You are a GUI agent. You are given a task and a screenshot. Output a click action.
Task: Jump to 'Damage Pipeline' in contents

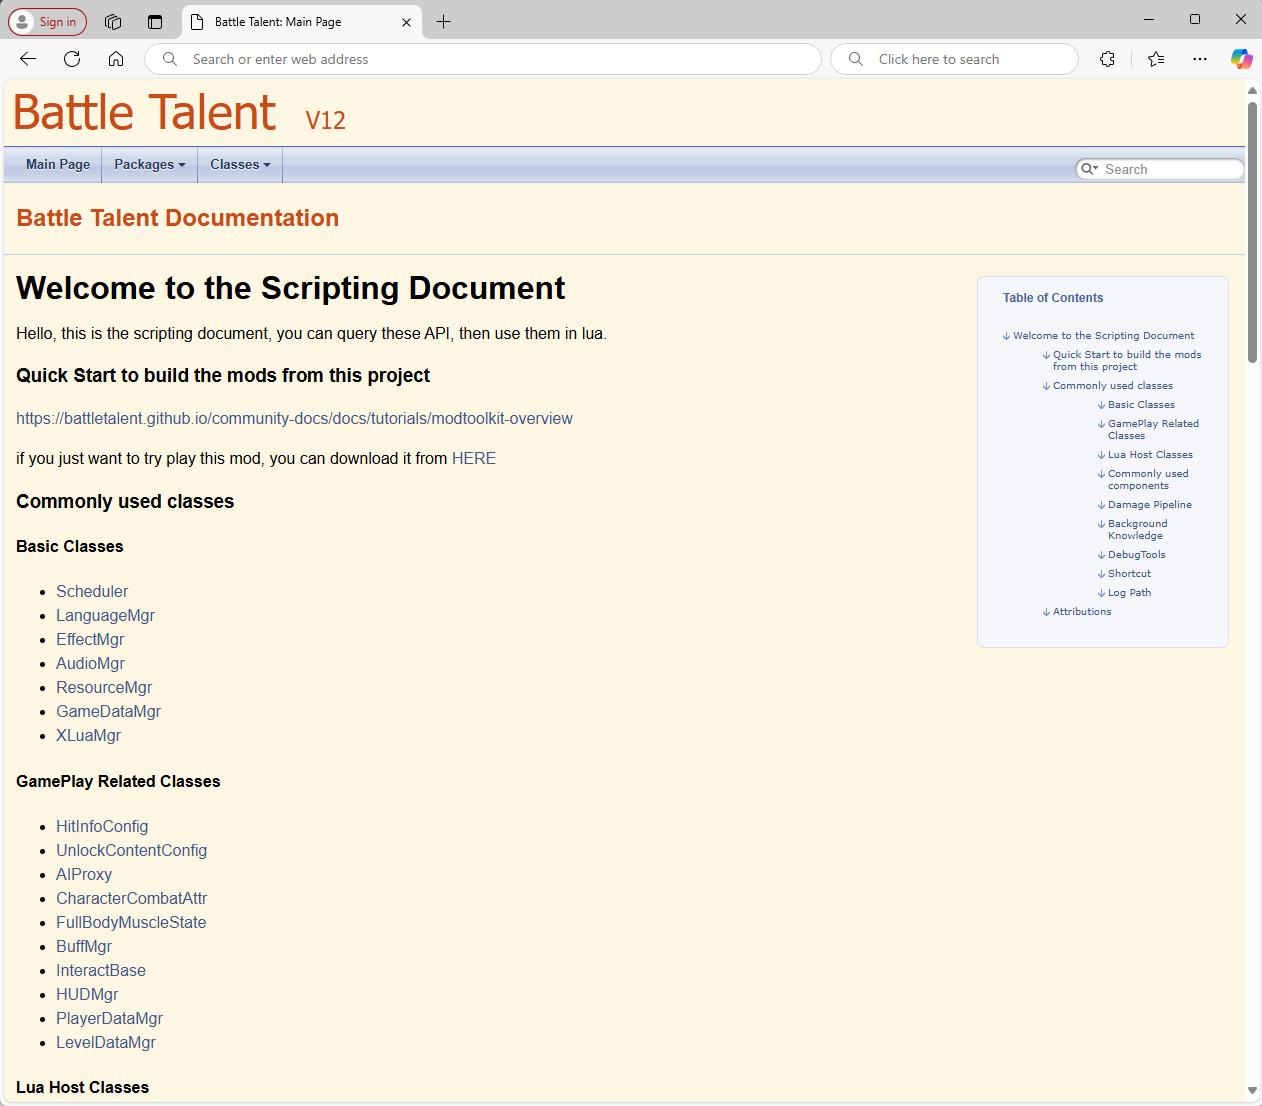pos(1150,505)
